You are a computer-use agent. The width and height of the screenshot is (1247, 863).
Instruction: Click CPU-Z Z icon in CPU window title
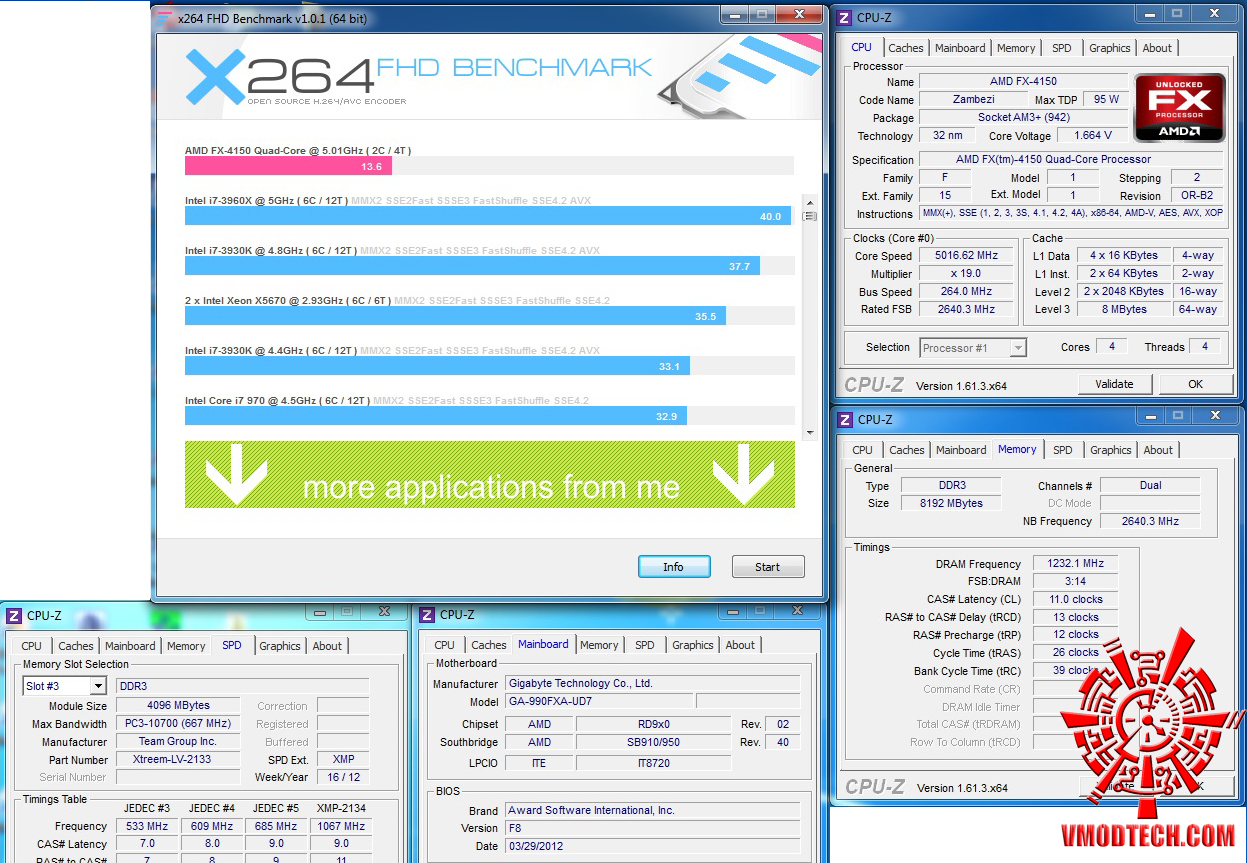844,17
